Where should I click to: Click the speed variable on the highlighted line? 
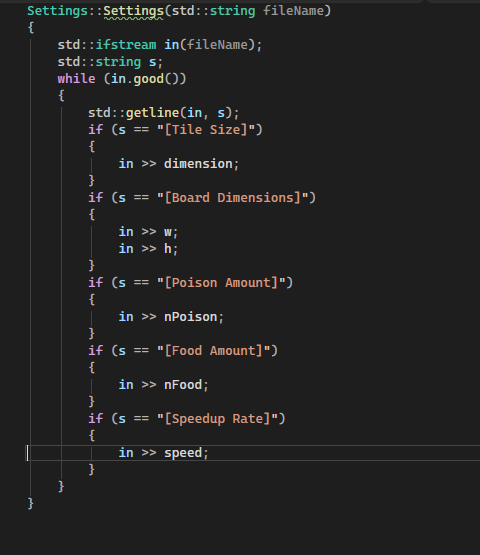(183, 453)
